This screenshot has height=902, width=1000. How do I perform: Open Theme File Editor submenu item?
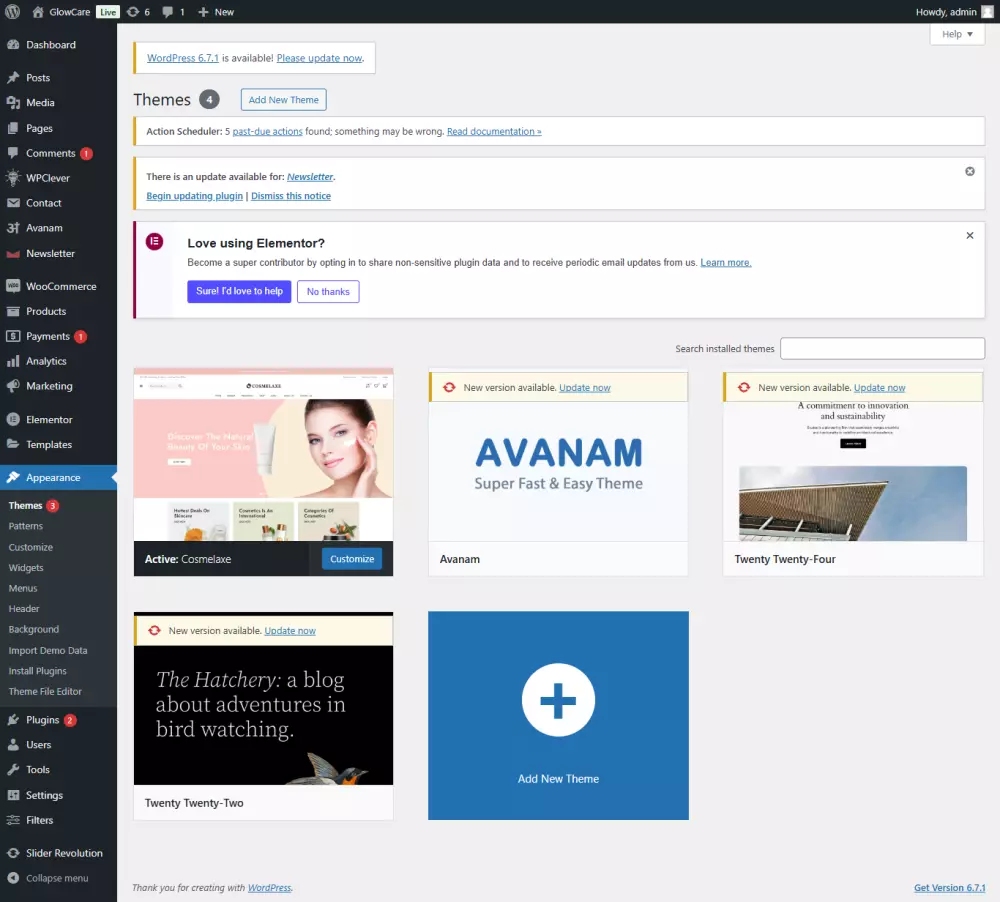click(45, 691)
